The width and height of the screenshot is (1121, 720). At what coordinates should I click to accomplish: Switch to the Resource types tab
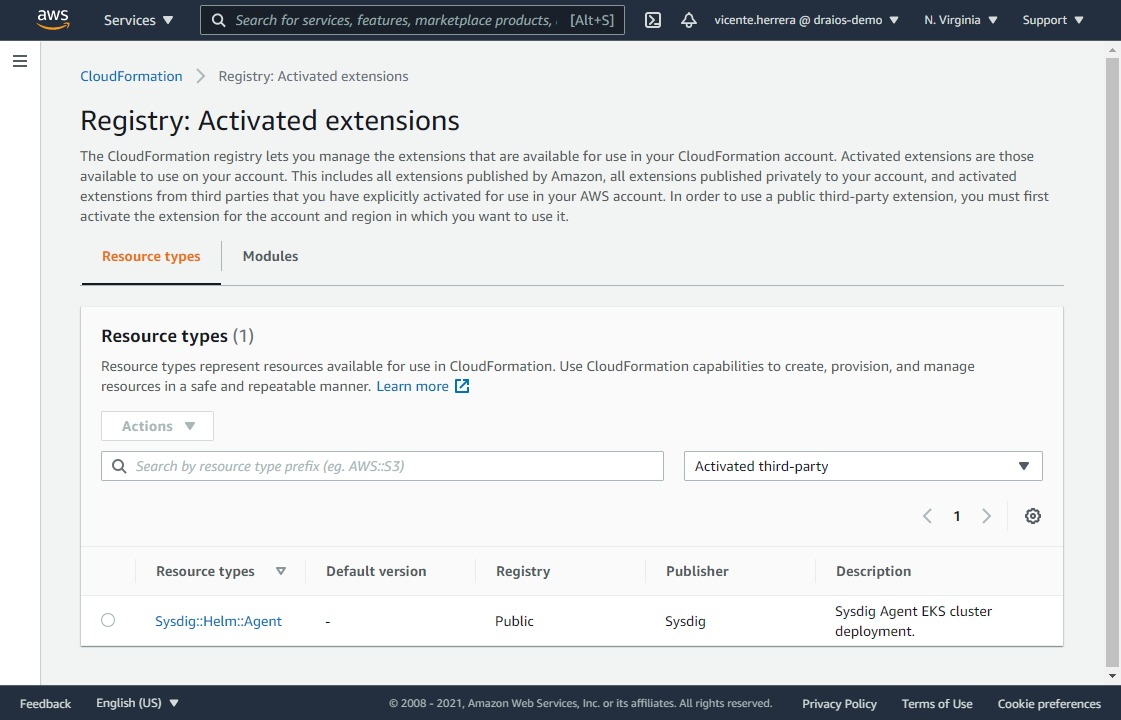click(x=151, y=256)
